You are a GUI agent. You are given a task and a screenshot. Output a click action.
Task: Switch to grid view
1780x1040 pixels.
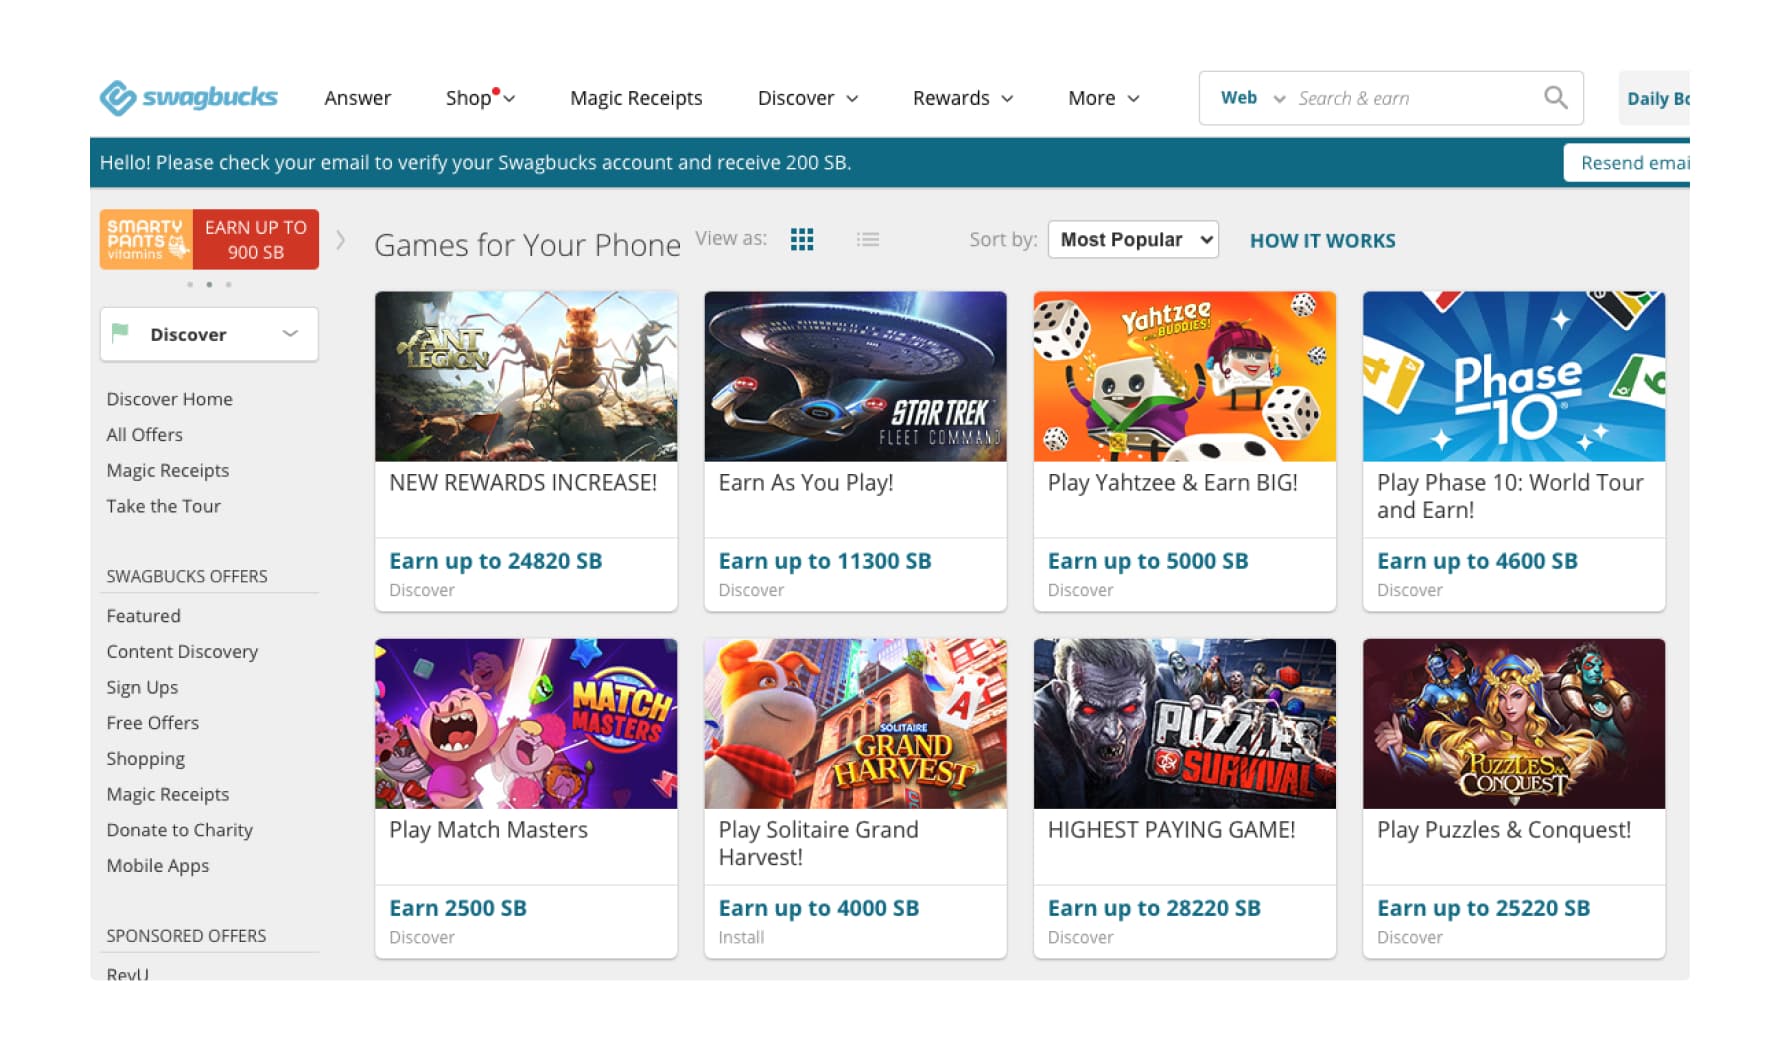802,240
